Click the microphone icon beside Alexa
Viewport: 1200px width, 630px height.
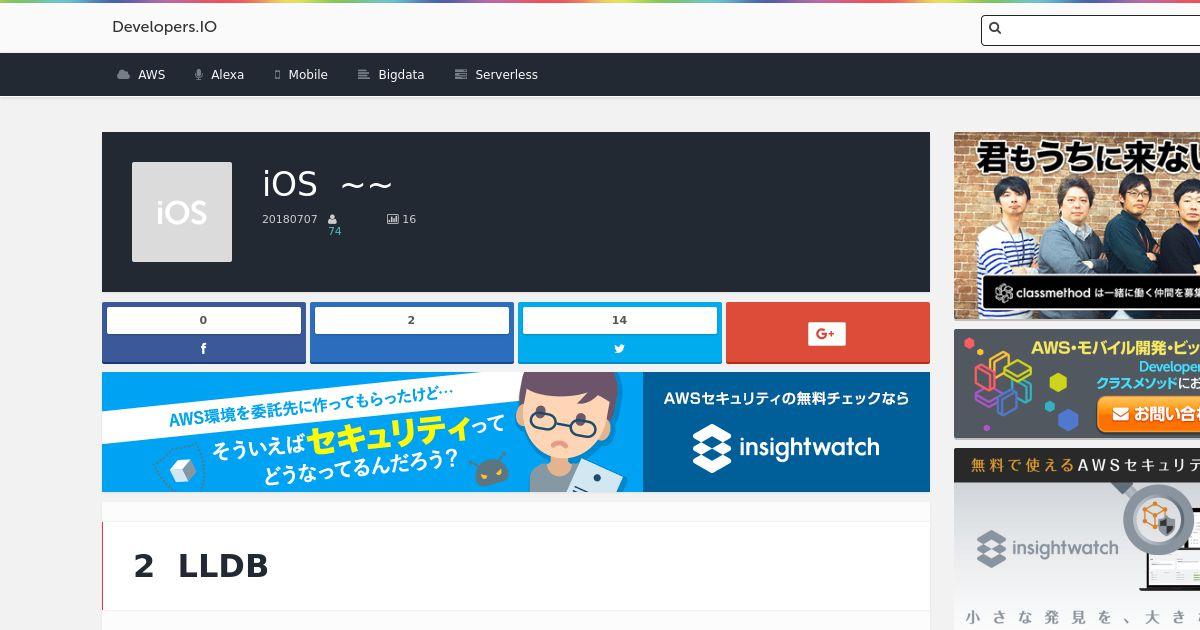199,75
